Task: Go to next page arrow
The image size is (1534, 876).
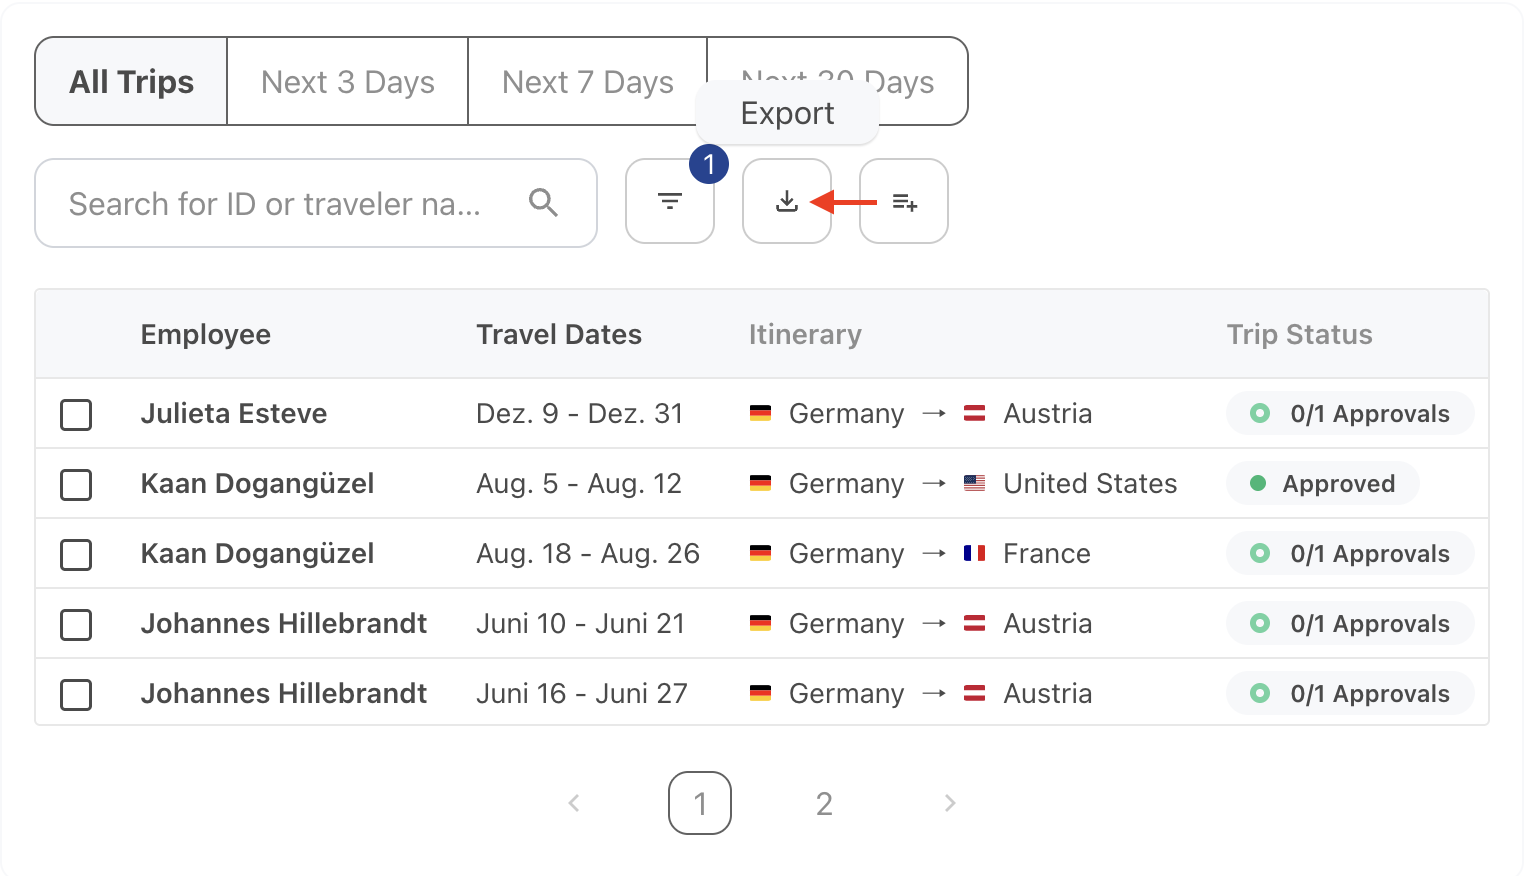Action: (x=950, y=803)
